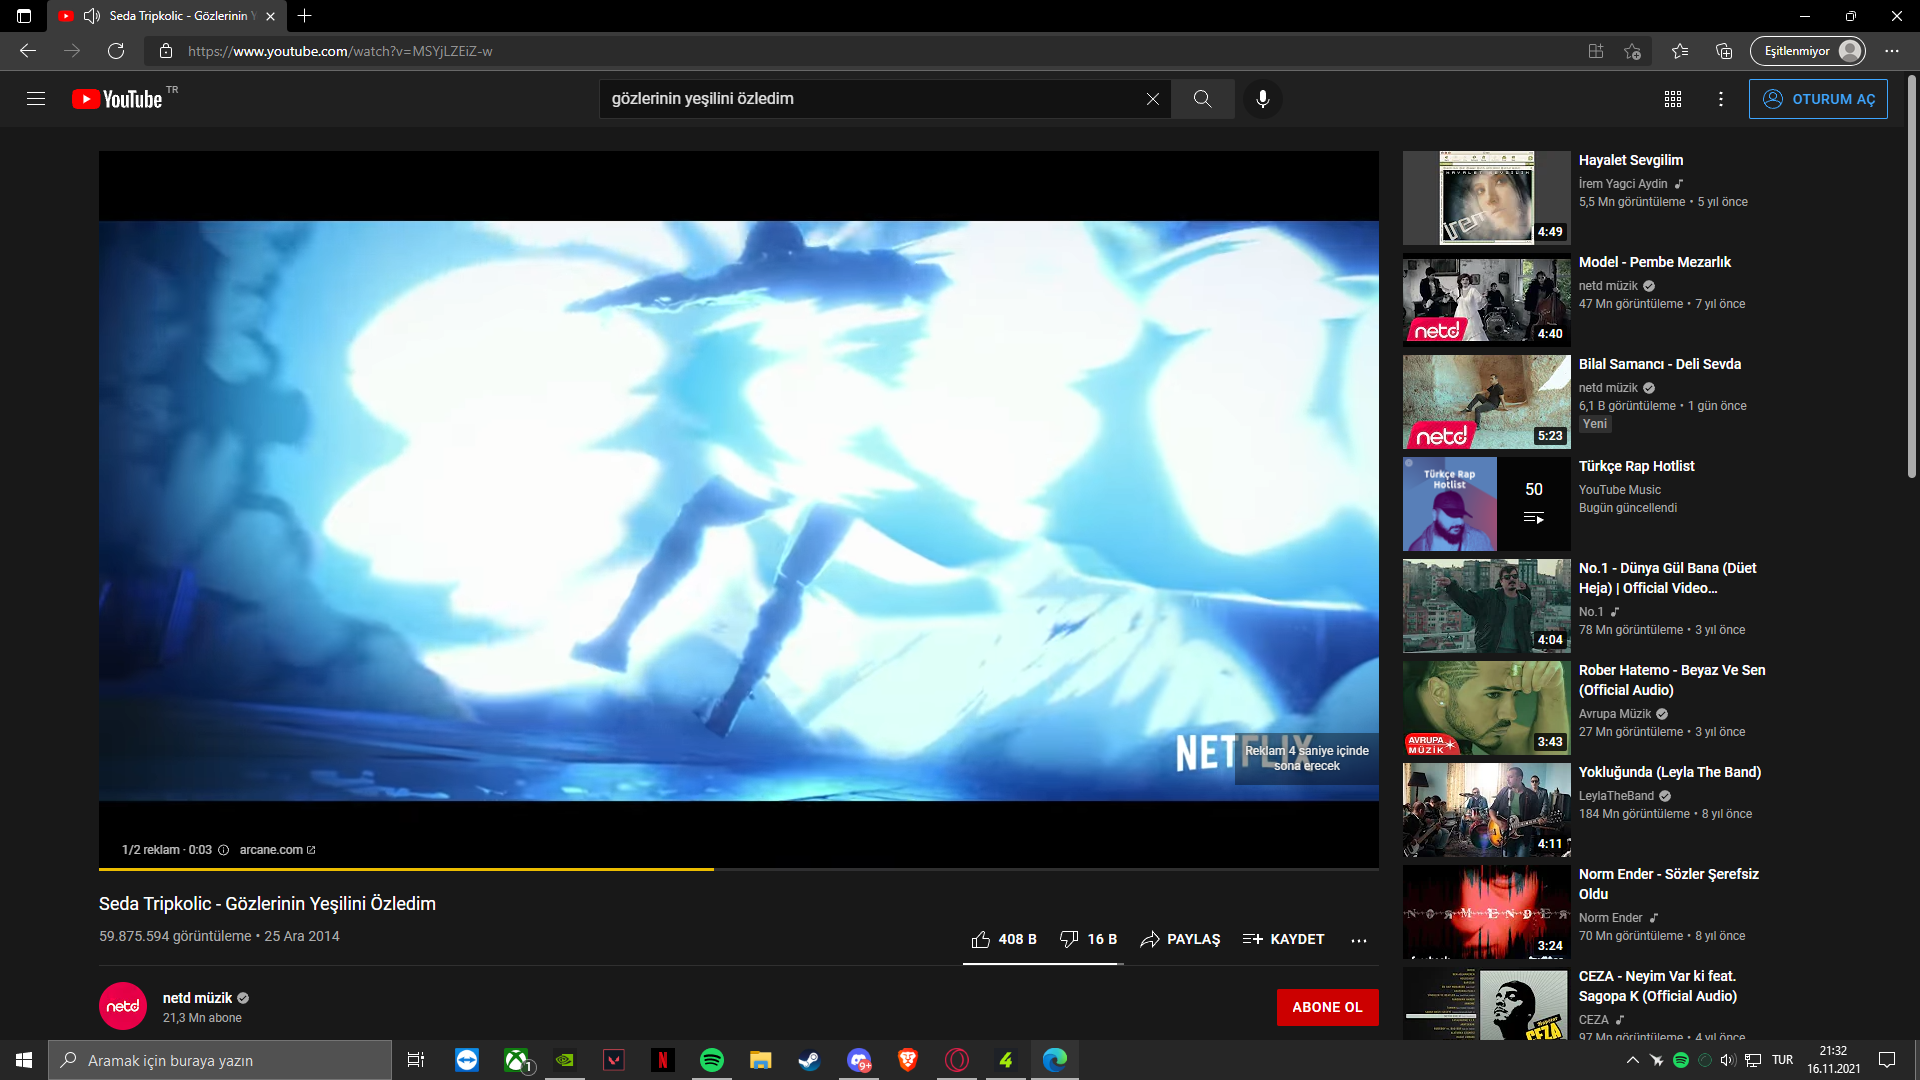1920x1080 pixels.
Task: Like the video with thumbs up
Action: [981, 939]
